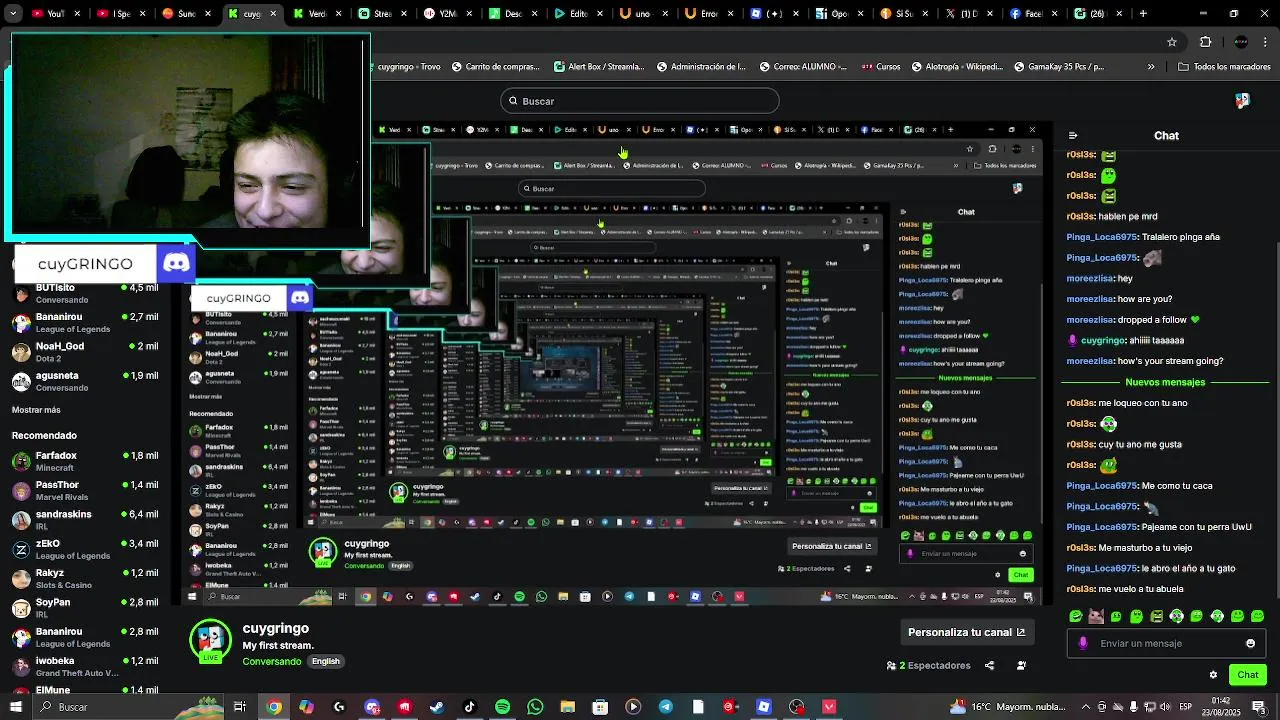Open cuygringo channel avatar
The image size is (1280, 720).
click(x=211, y=641)
